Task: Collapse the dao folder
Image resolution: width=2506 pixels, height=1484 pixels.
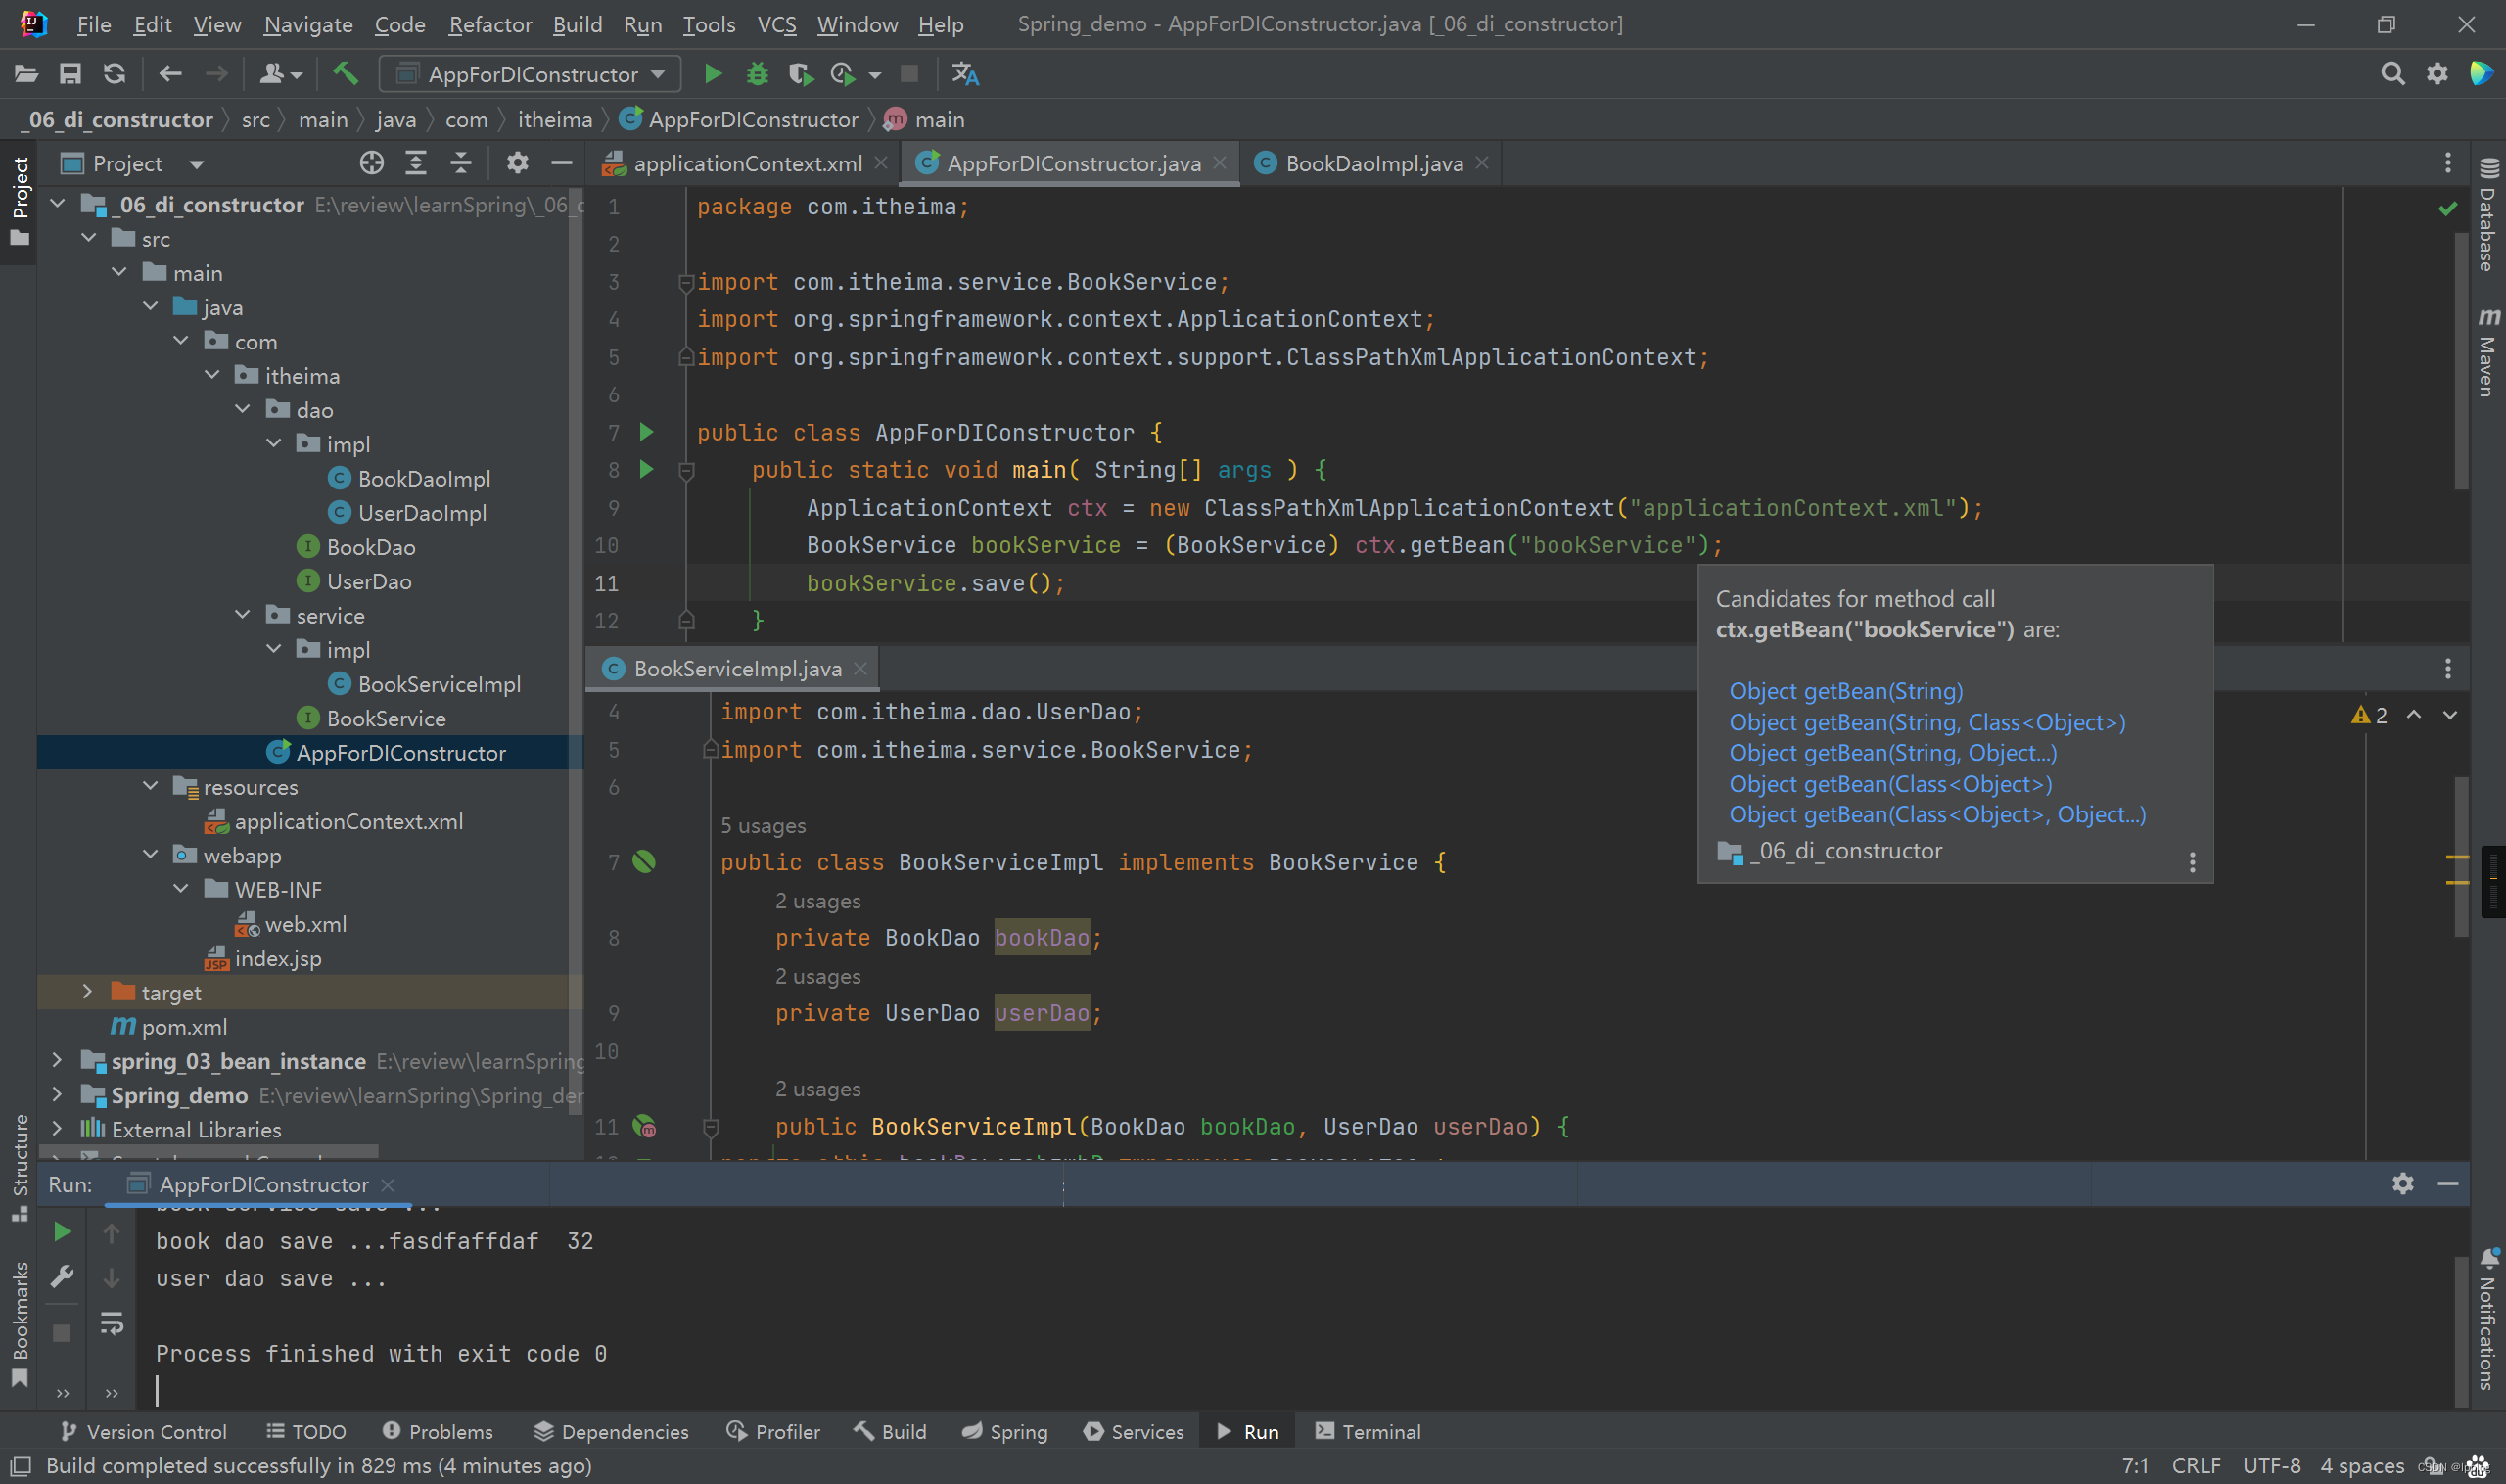Action: tap(243, 410)
